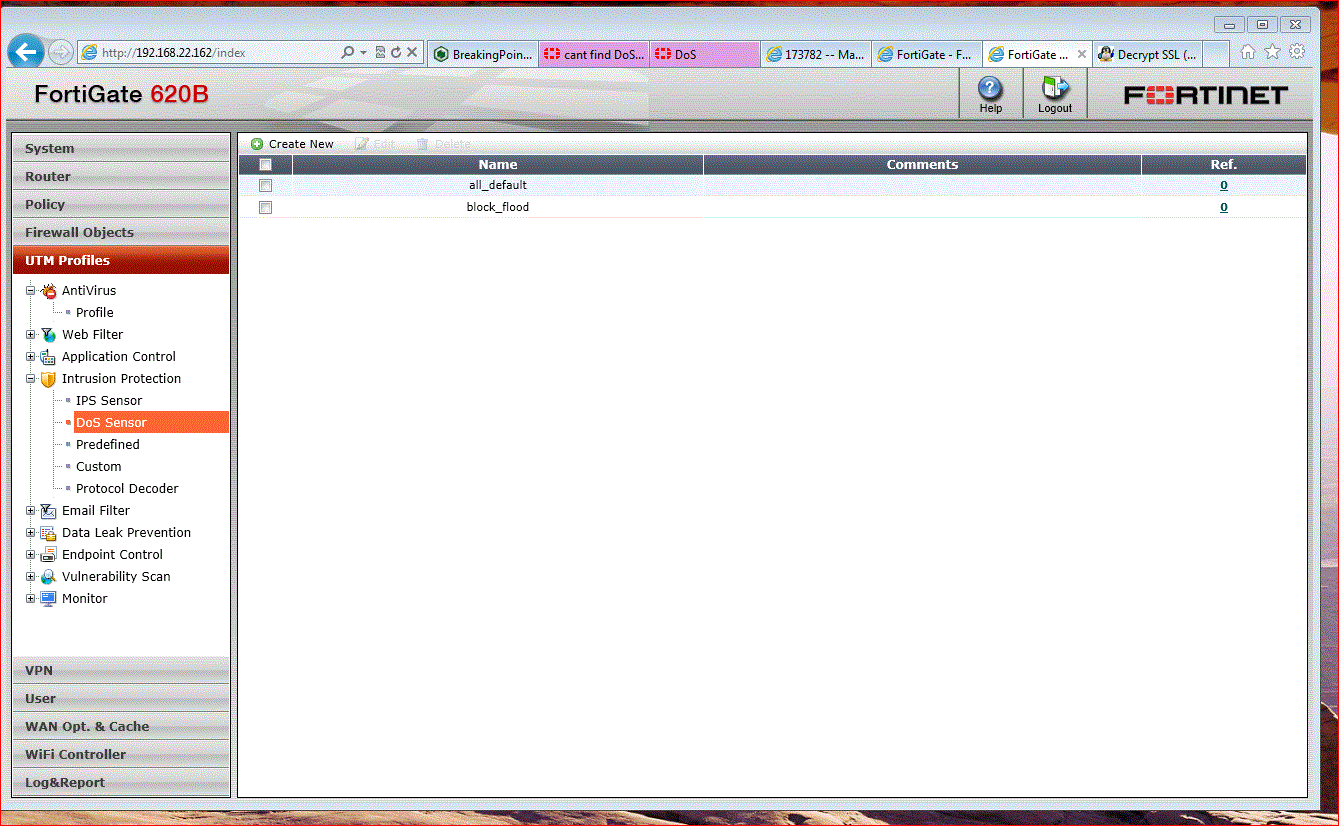
Task: Click the UTM Profiles section header
Action: point(121,260)
